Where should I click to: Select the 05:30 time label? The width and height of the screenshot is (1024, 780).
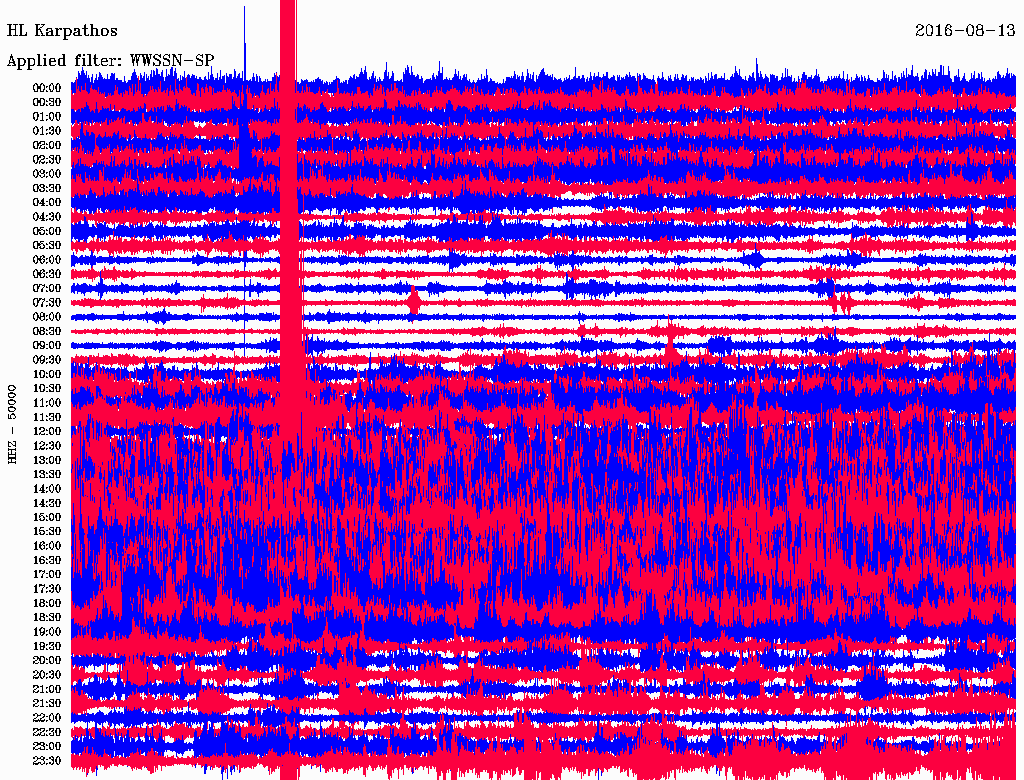click(x=47, y=245)
